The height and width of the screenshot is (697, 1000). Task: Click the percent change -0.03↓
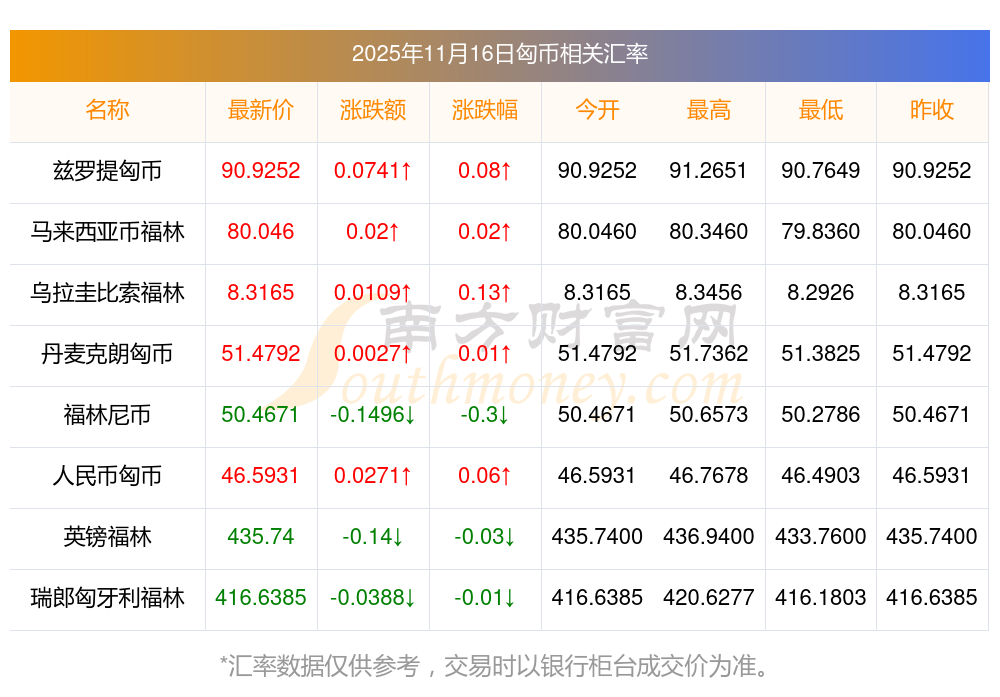click(485, 536)
